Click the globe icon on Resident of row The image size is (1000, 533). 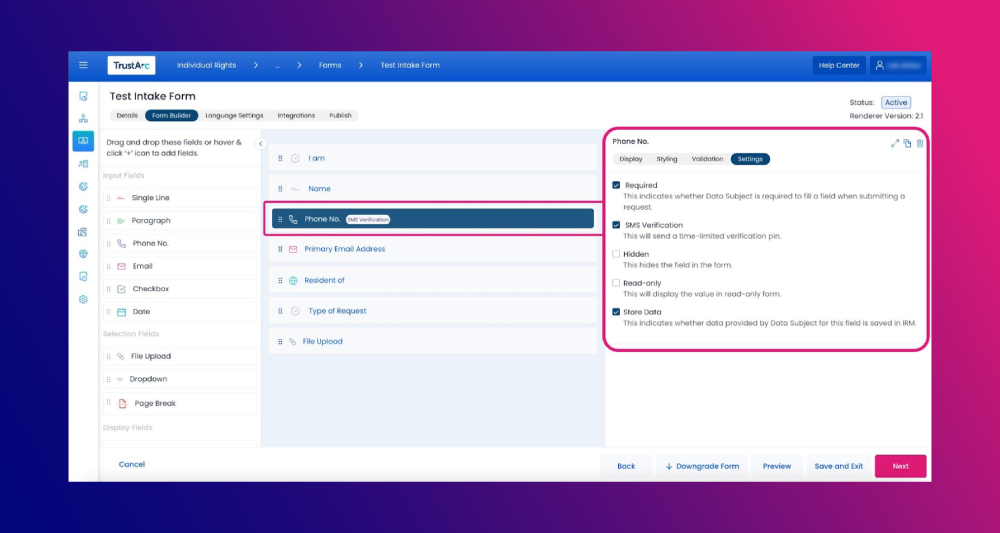click(293, 281)
